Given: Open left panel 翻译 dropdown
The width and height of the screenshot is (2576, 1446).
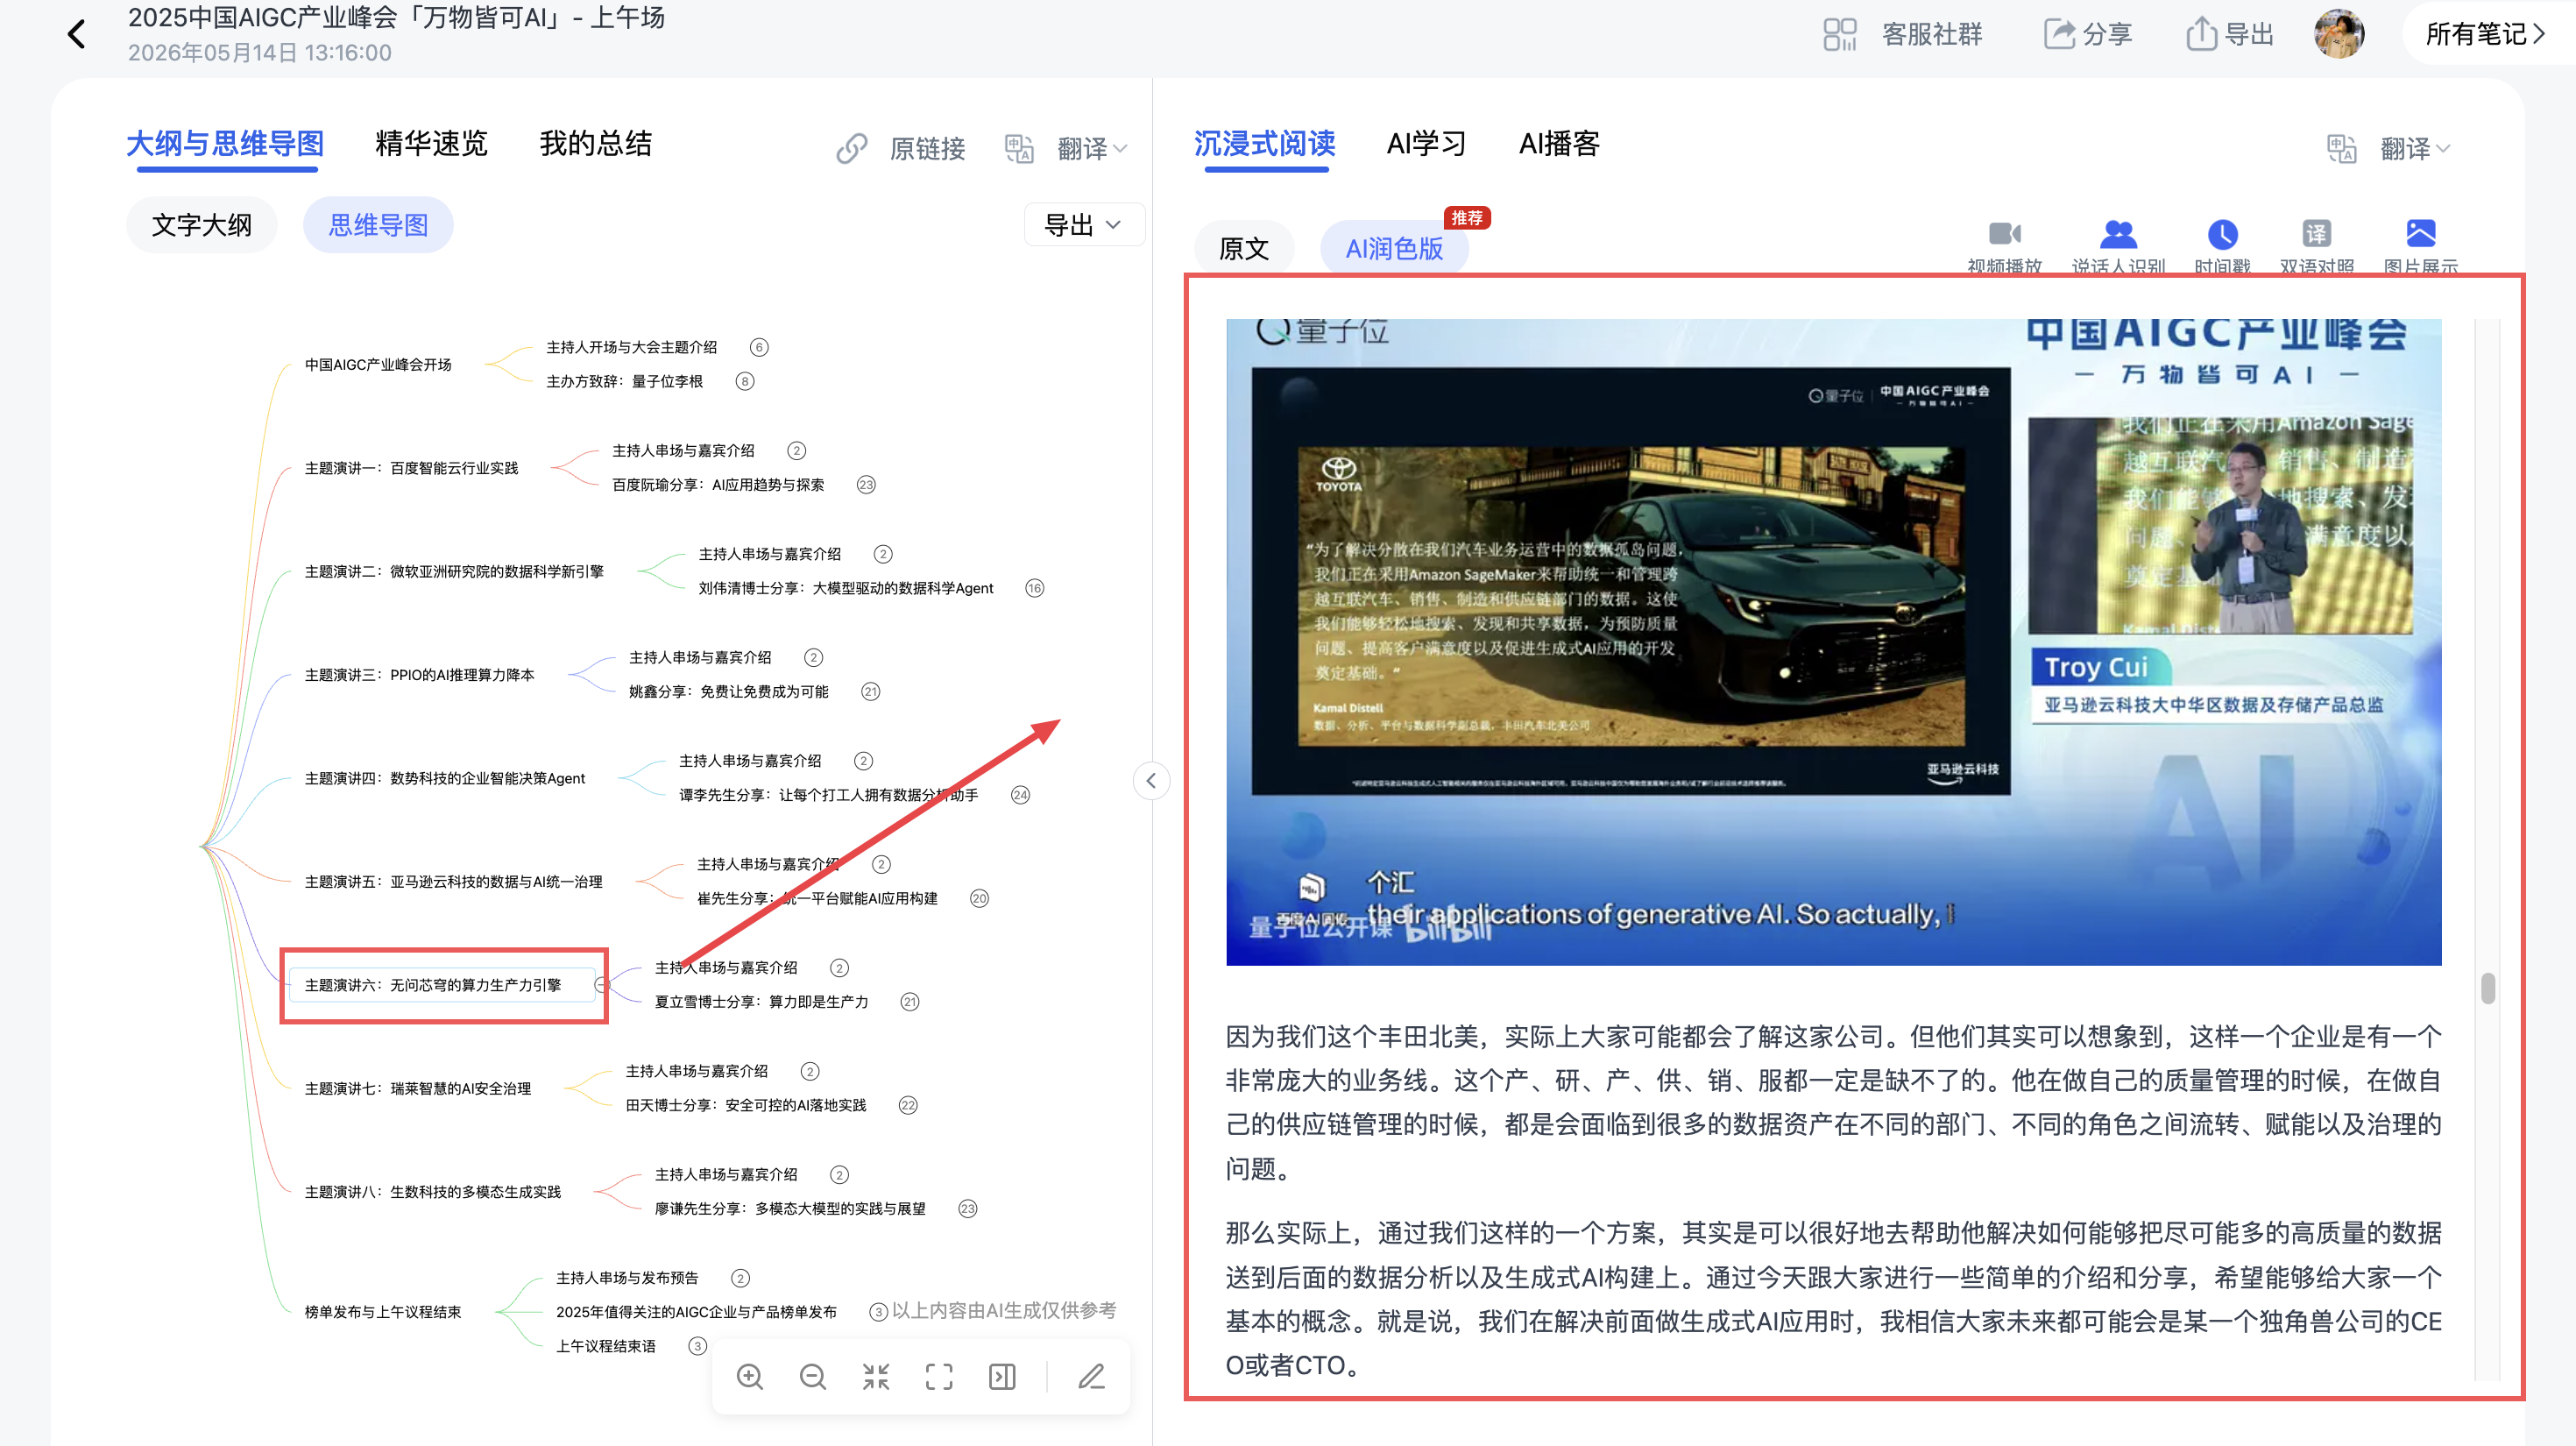Looking at the screenshot, I should (1066, 148).
